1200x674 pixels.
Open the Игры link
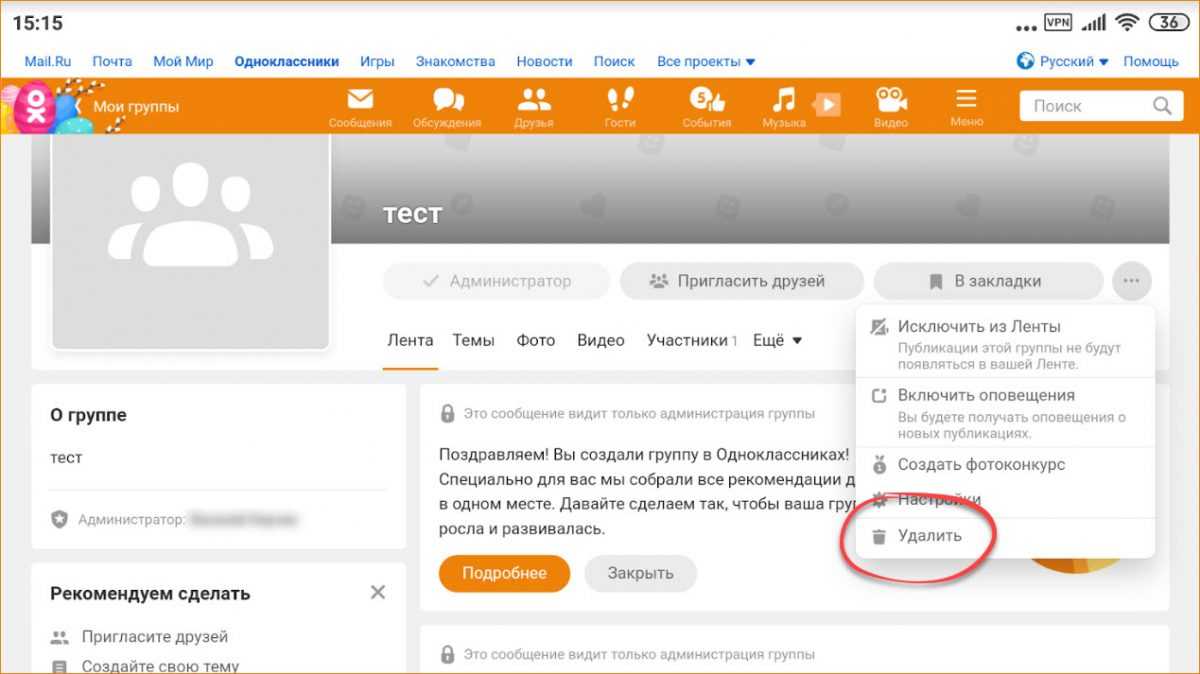(377, 61)
